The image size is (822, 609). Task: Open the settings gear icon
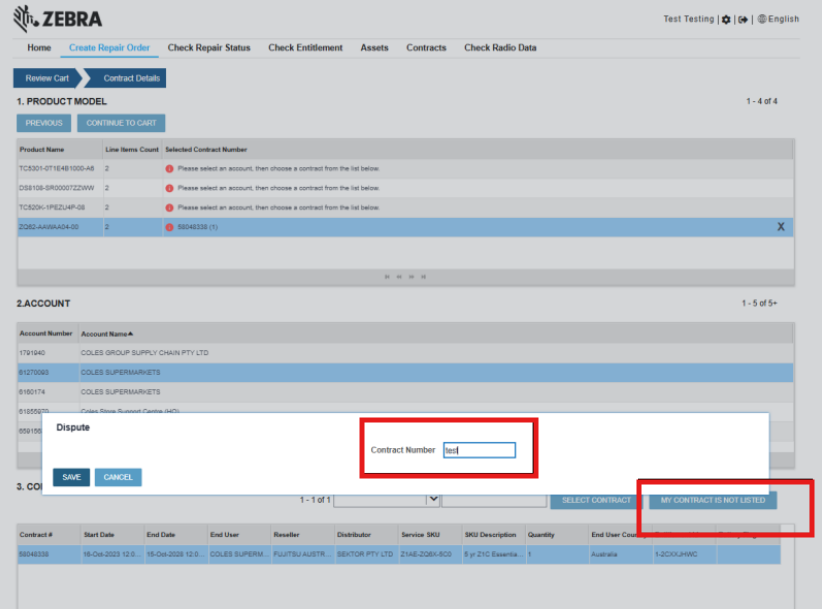[x=726, y=19]
